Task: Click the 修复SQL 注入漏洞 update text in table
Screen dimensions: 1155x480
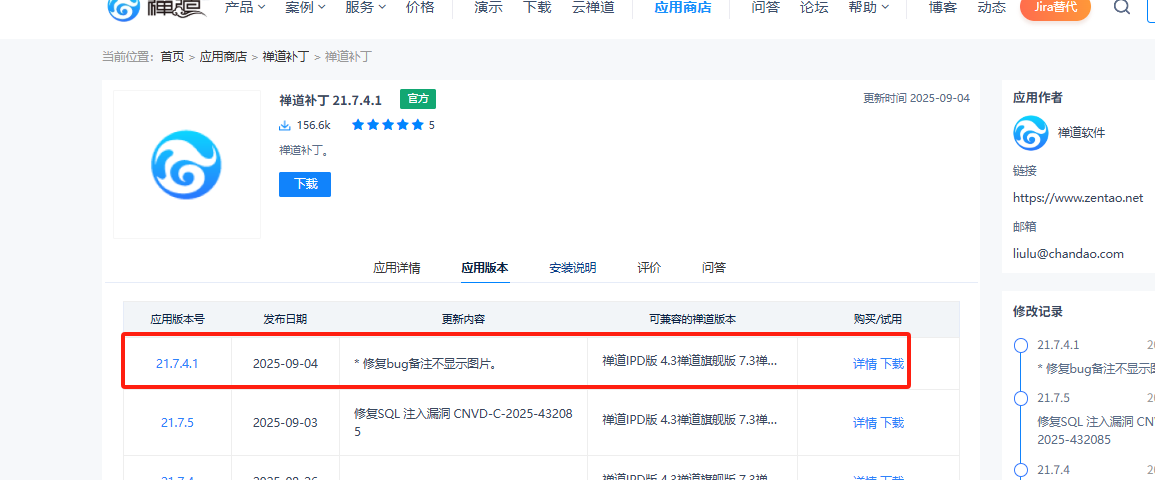Action: click(463, 423)
